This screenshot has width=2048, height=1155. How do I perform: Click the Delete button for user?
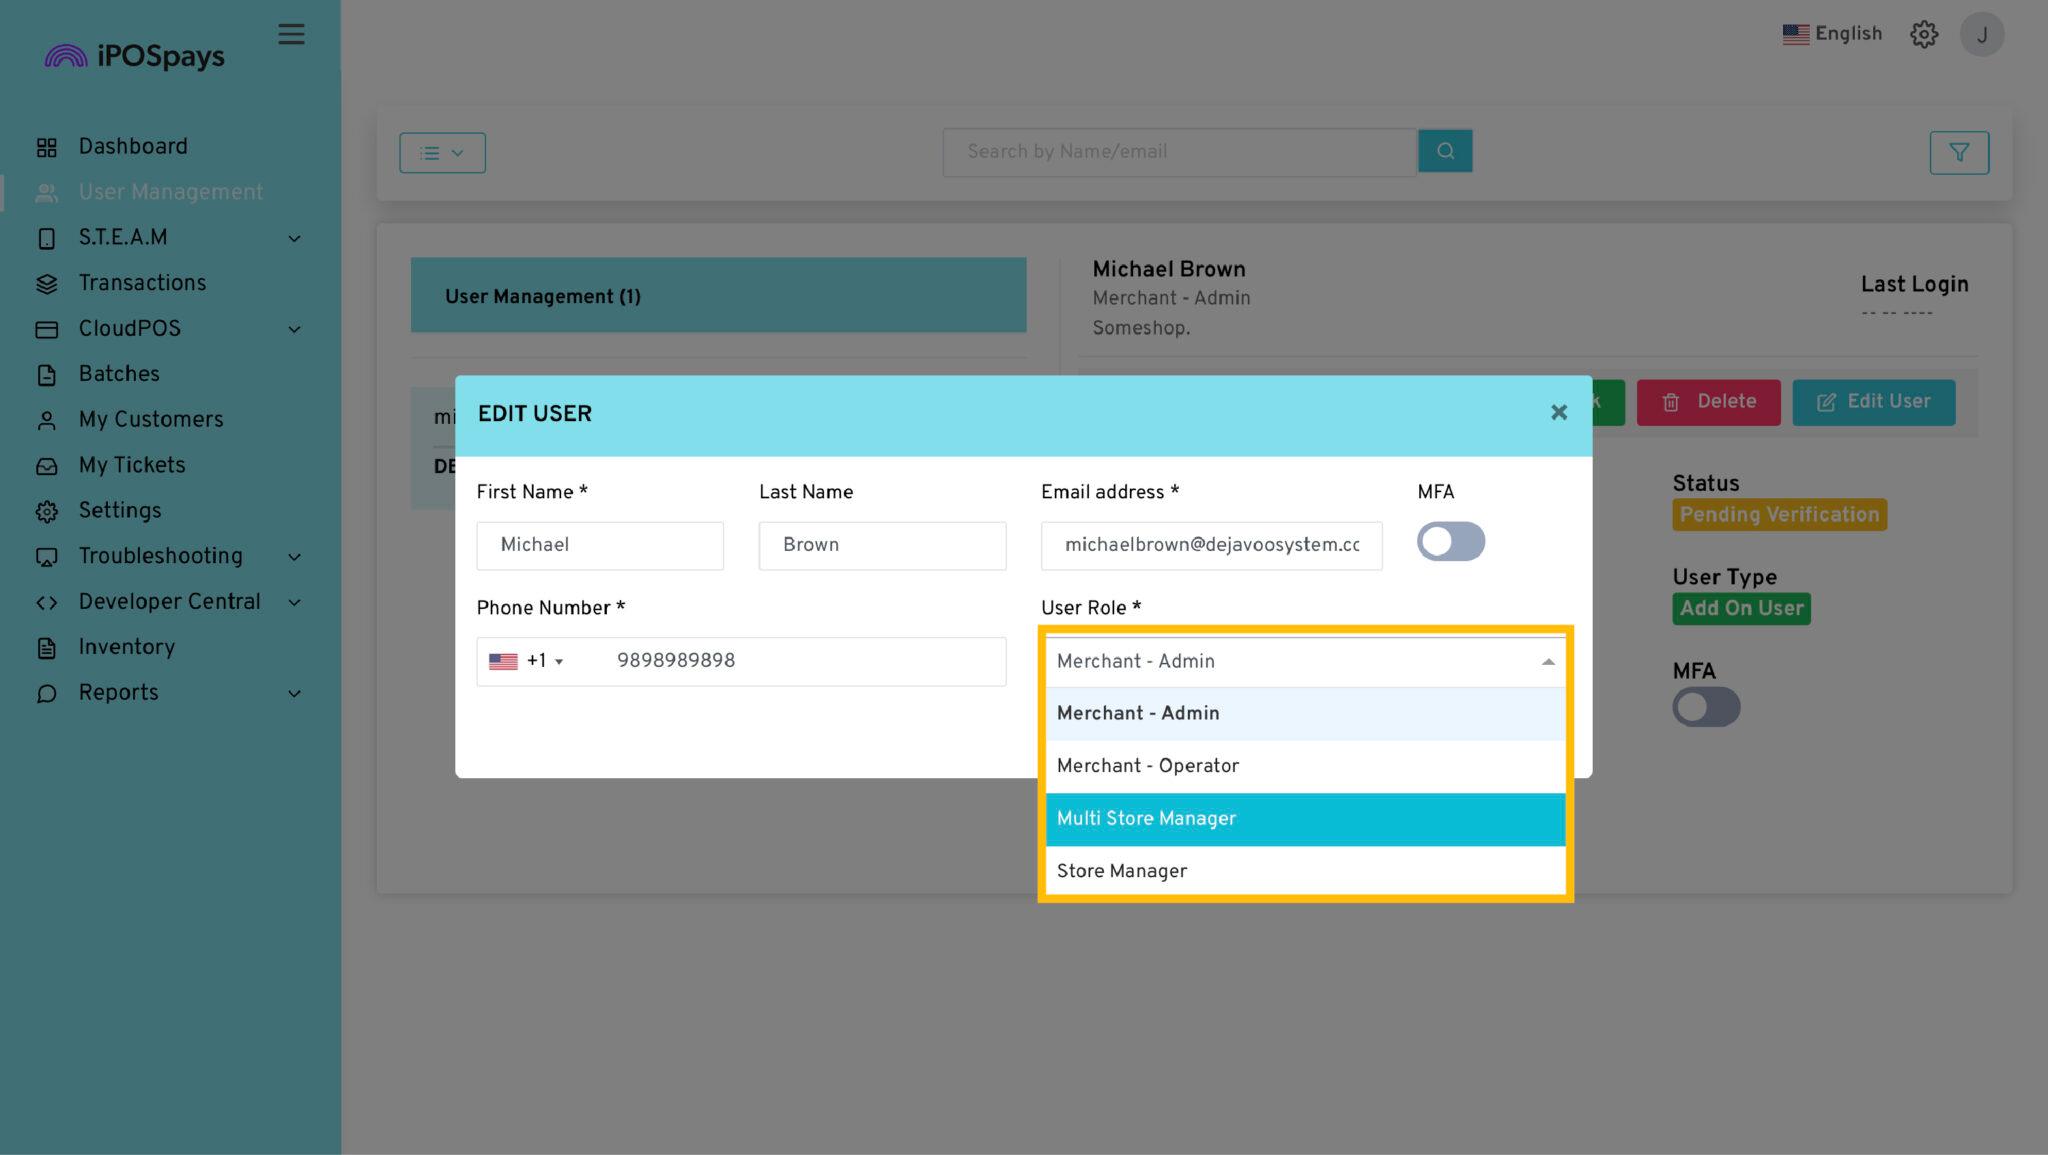(x=1708, y=401)
